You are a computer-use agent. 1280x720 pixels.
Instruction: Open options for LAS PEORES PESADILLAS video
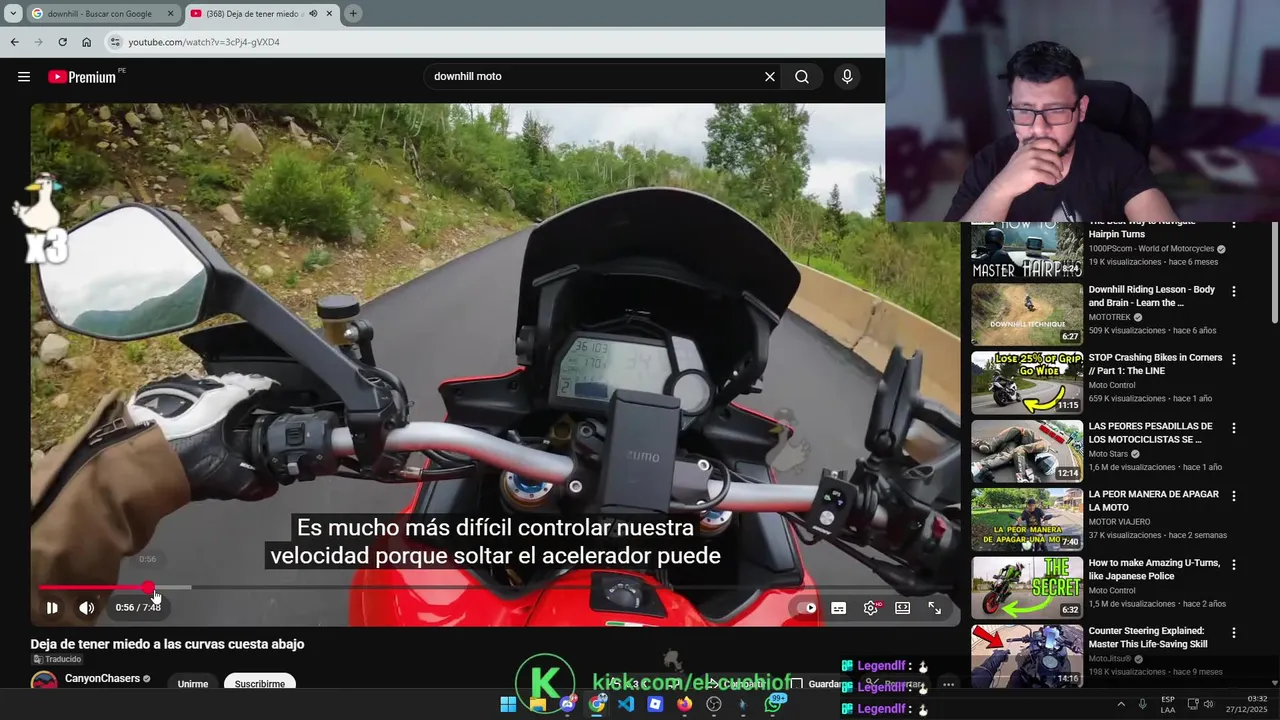[1234, 428]
